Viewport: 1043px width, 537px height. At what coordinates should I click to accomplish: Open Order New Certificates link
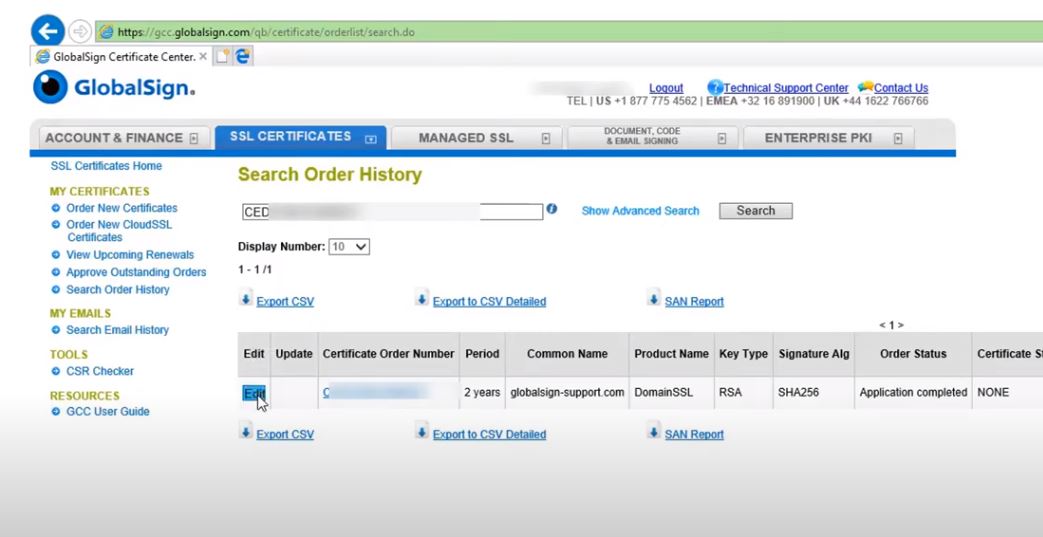pyautogui.click(x=122, y=208)
